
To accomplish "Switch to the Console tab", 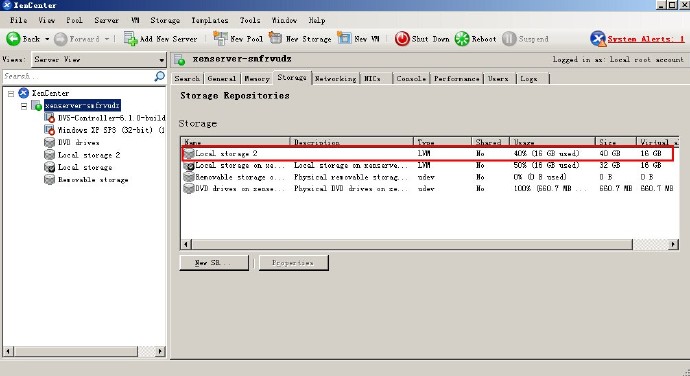I will pos(411,78).
